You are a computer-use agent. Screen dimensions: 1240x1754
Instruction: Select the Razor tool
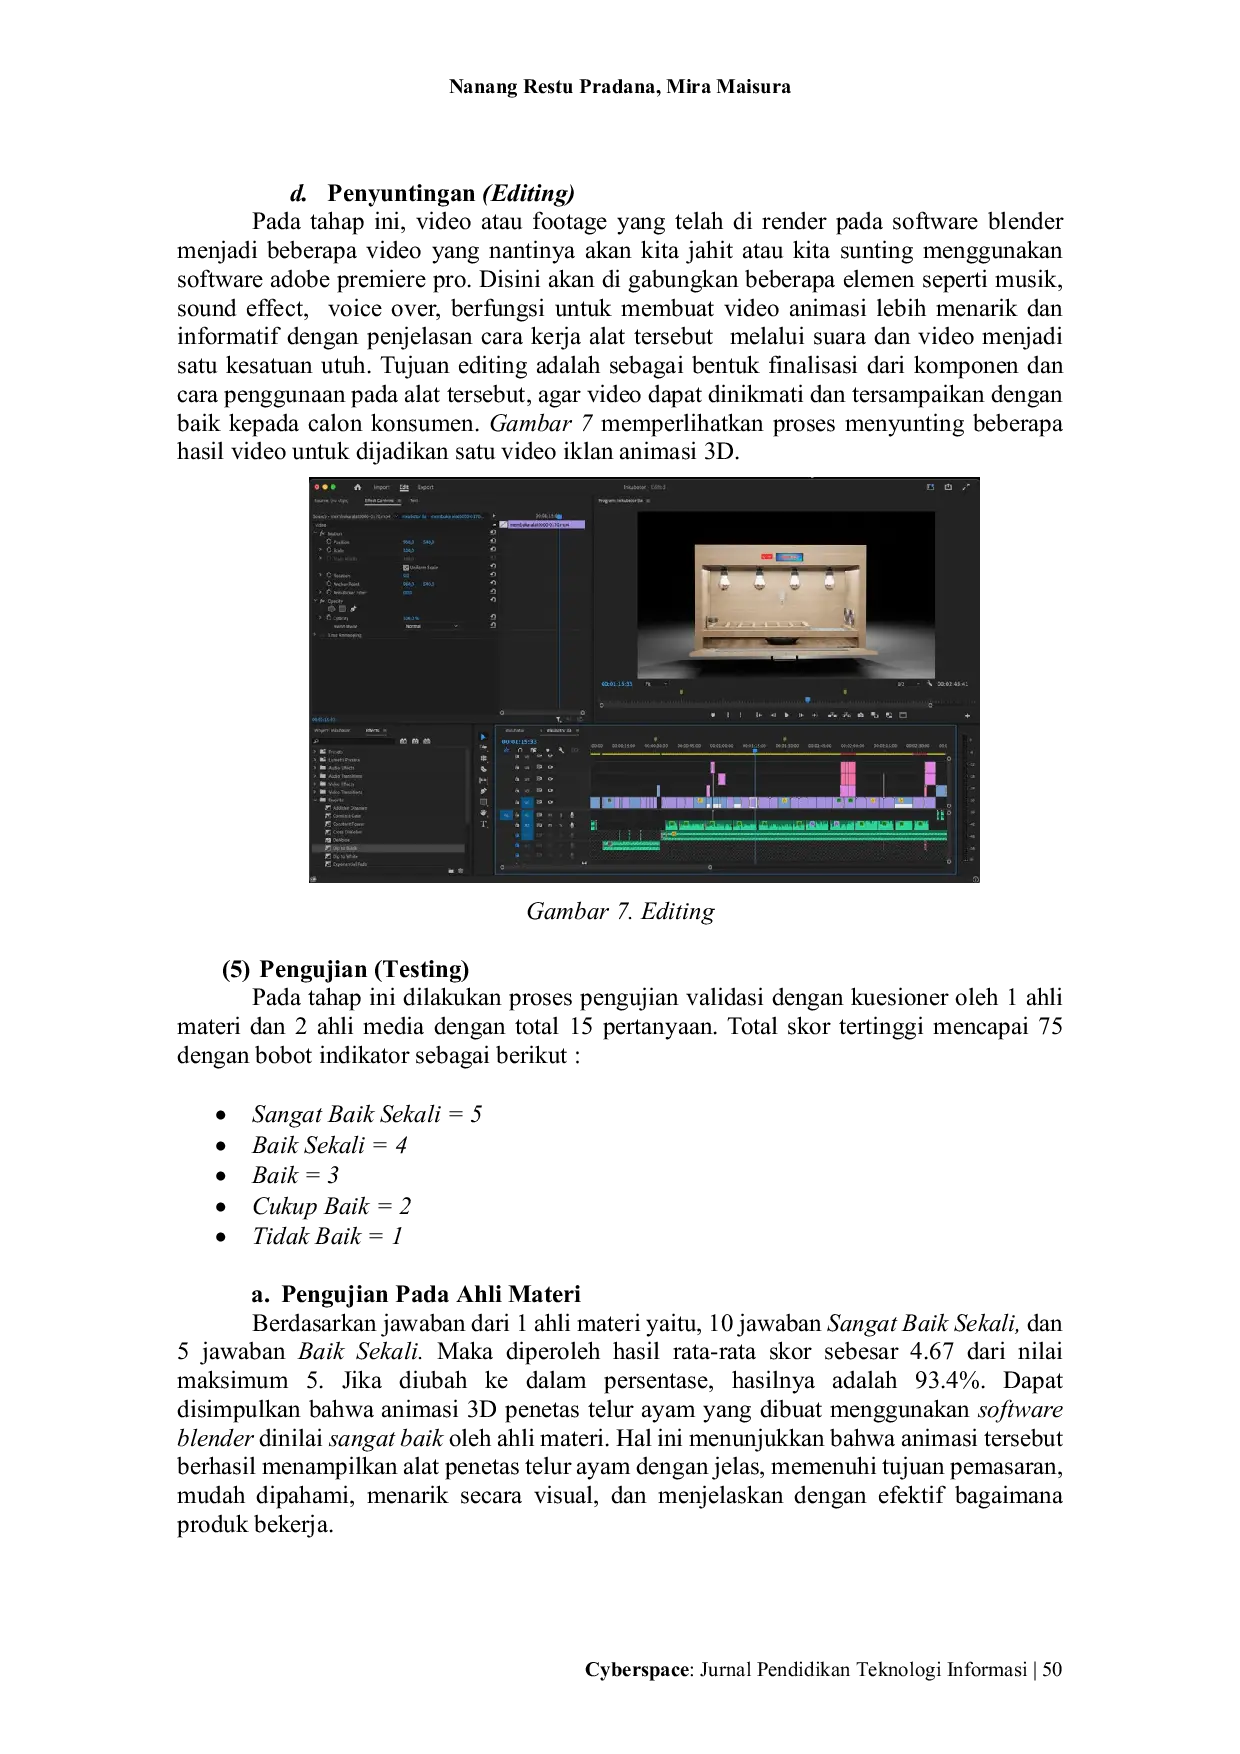483,769
